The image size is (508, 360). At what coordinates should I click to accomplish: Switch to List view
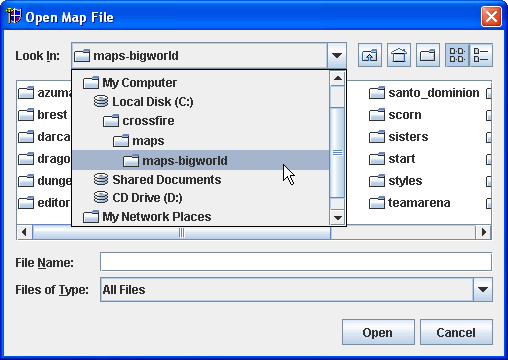457,55
